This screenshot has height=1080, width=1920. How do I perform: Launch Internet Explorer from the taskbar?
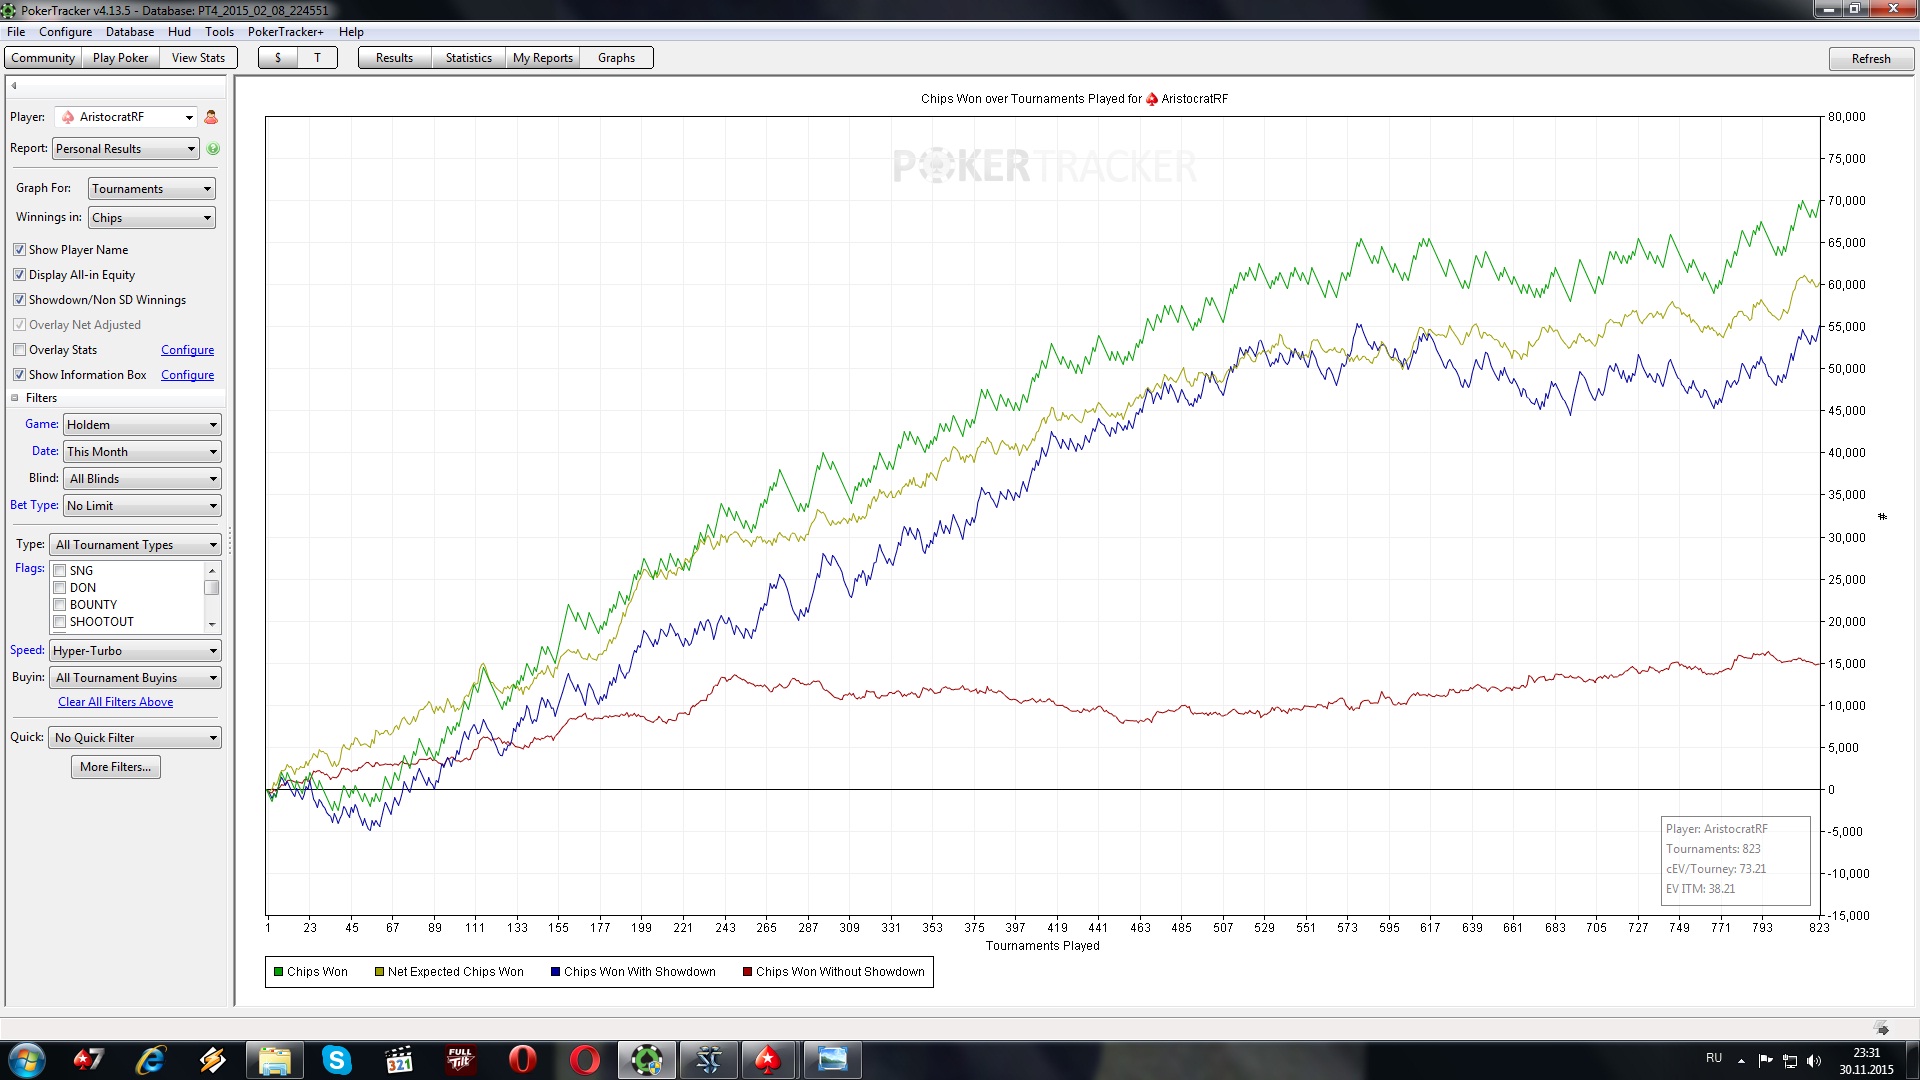point(150,1060)
